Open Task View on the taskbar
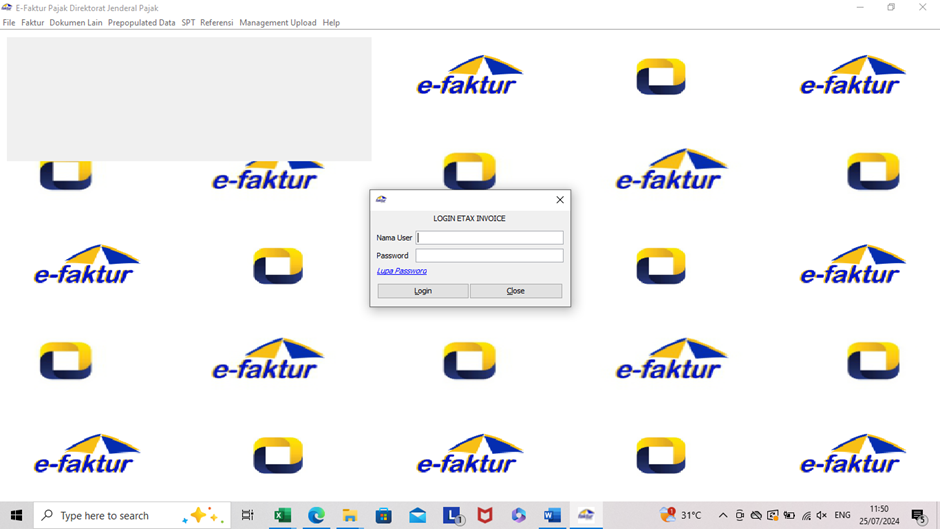Viewport: 940px width, 529px height. coord(247,515)
